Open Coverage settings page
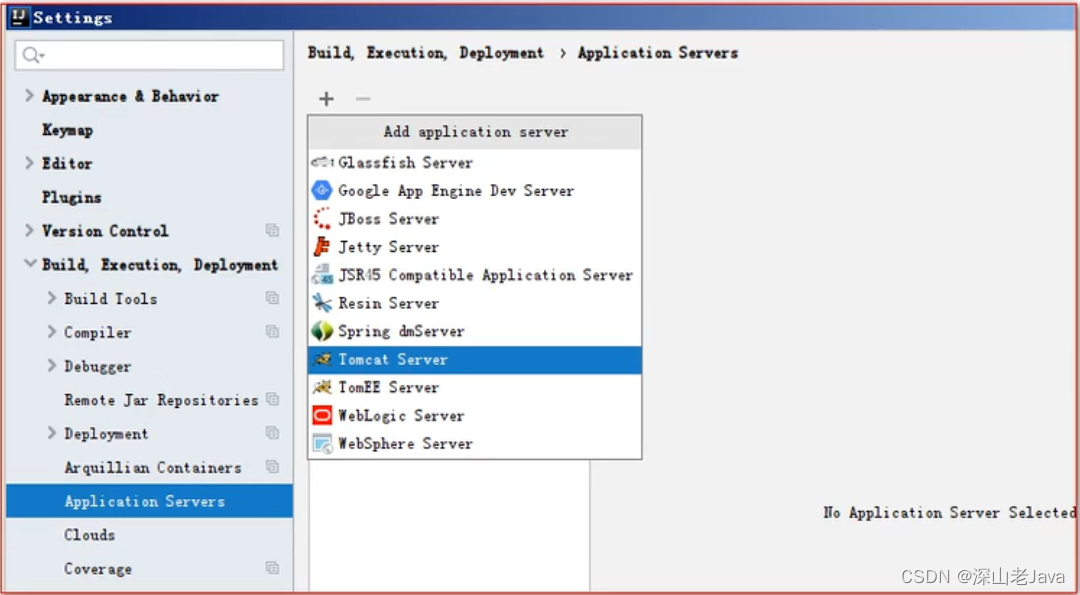The width and height of the screenshot is (1080, 595). [98, 568]
